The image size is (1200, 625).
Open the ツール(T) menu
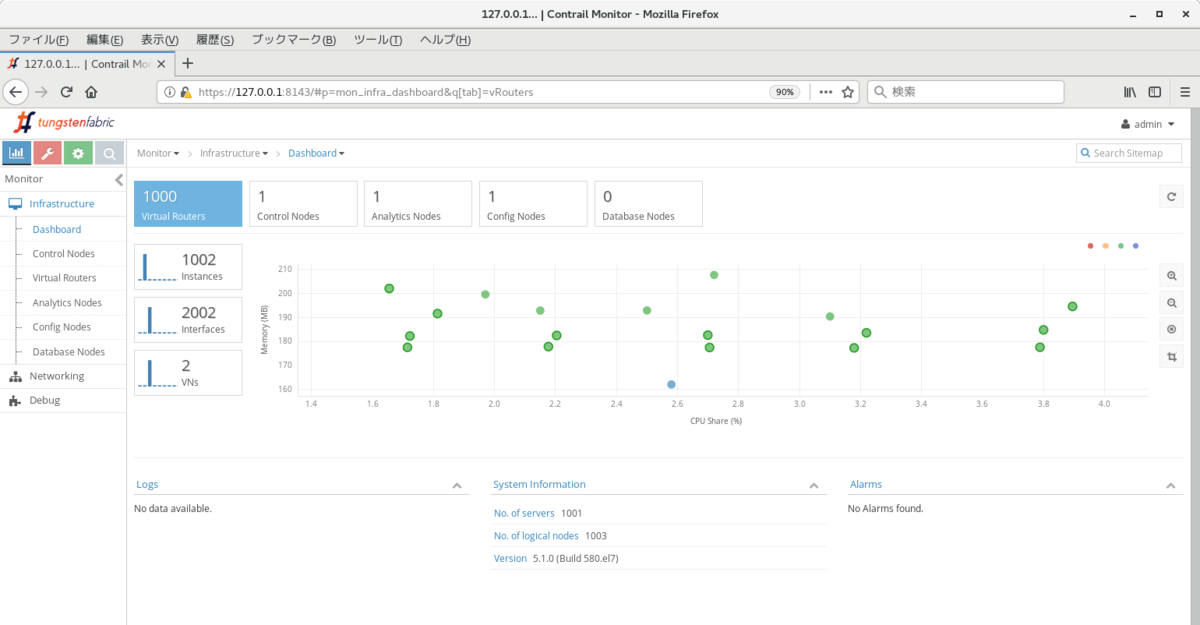point(377,39)
